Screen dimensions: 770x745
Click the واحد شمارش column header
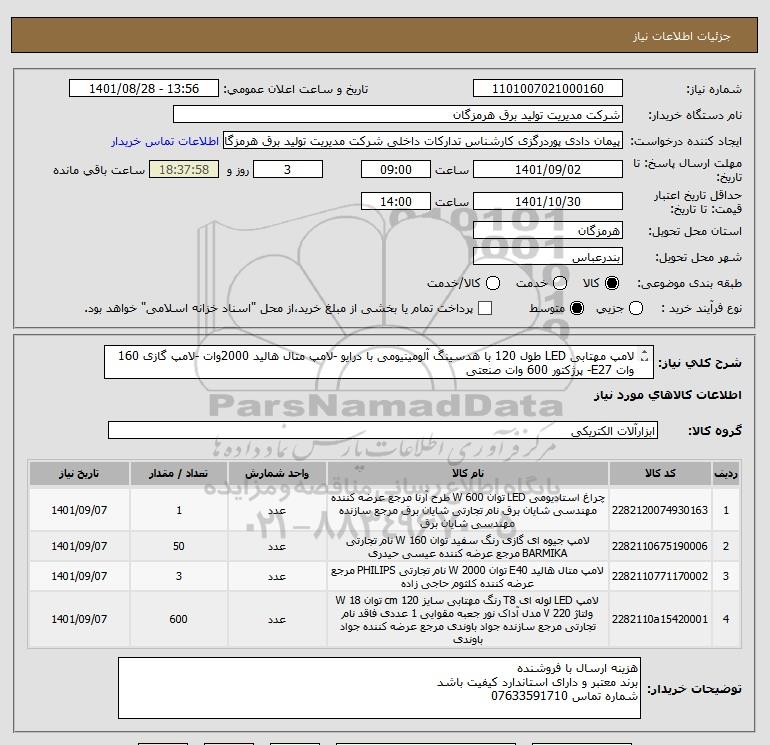(x=276, y=473)
